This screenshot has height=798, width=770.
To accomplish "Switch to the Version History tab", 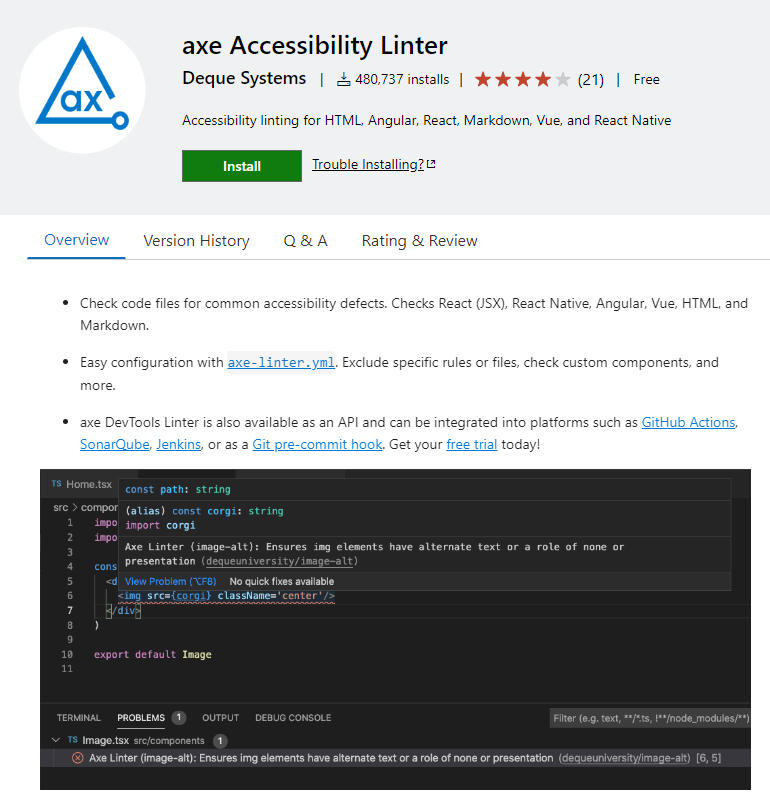I will [196, 240].
